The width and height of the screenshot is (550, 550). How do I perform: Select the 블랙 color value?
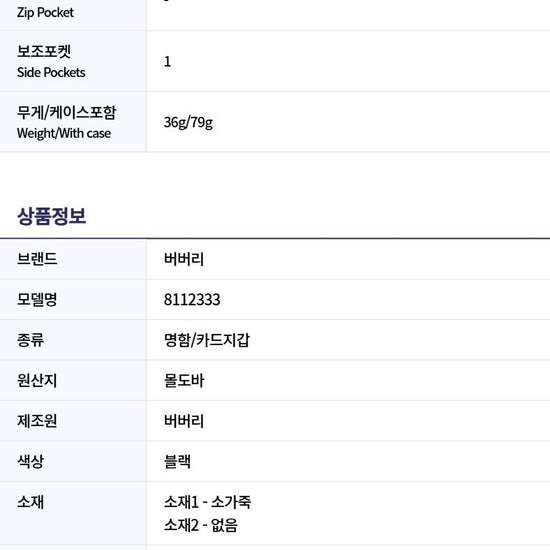(177, 461)
